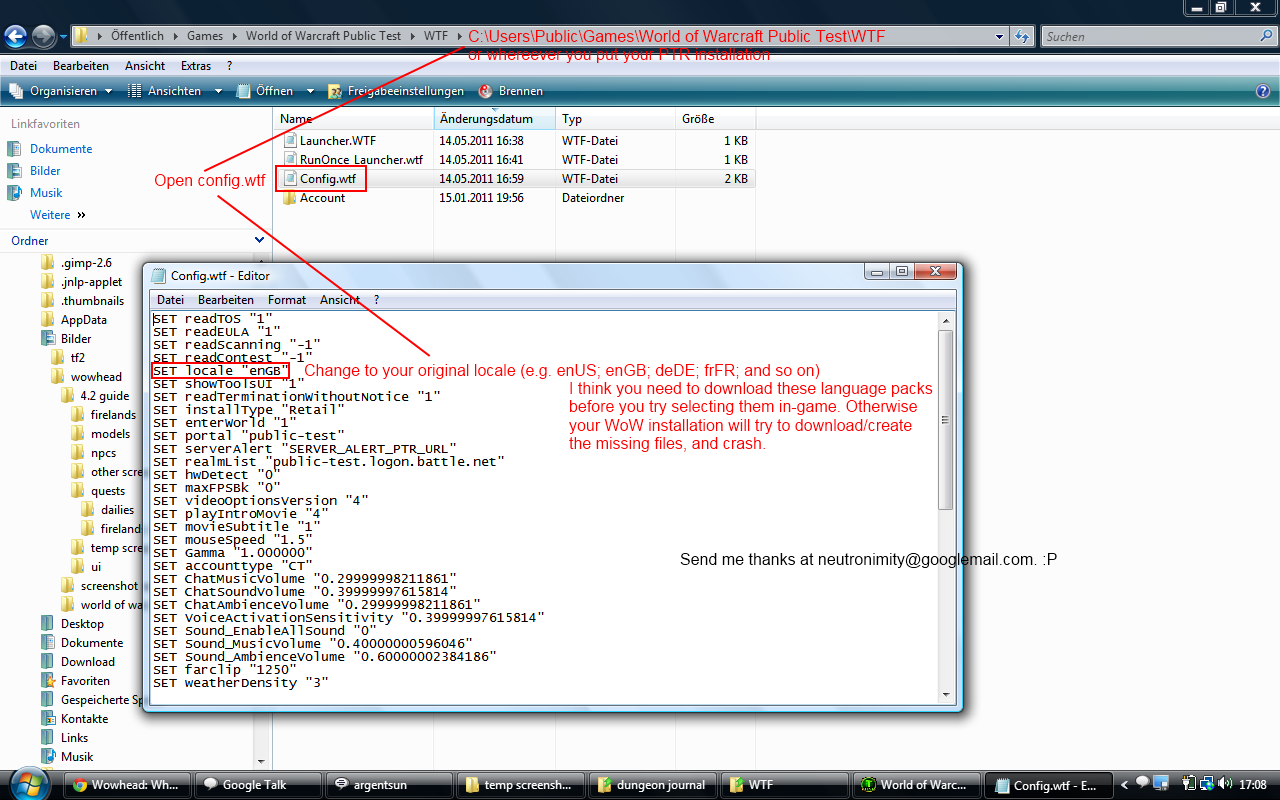Click the Help question mark icon

click(1263, 91)
